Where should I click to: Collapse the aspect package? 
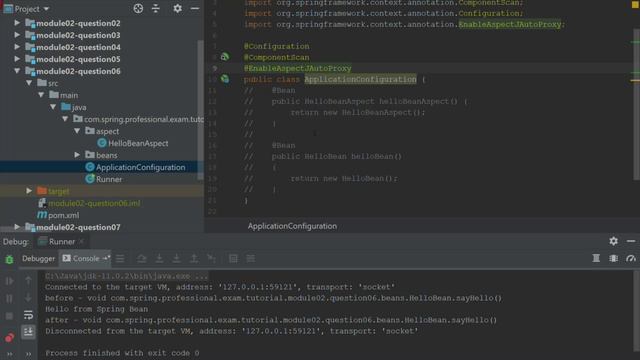[x=77, y=131]
